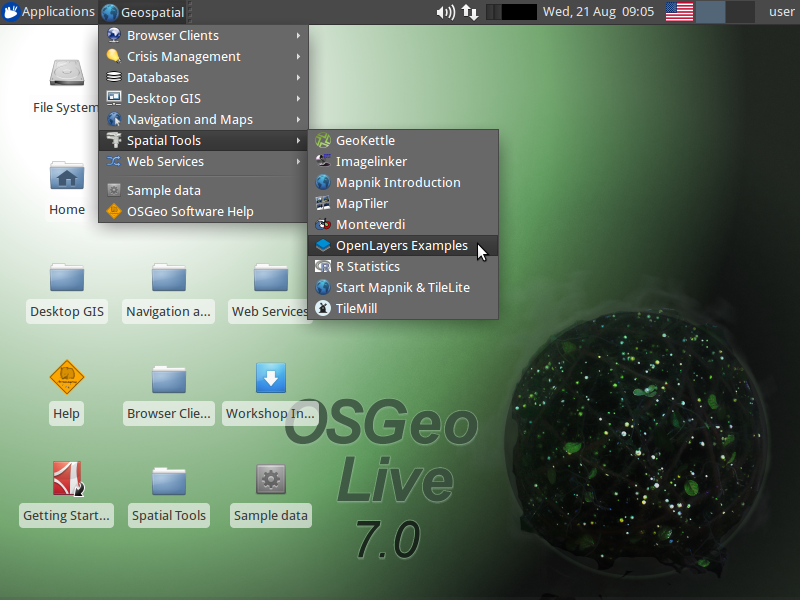Click the Crisis Management lightbulb icon
The image size is (800, 600).
[x=114, y=56]
